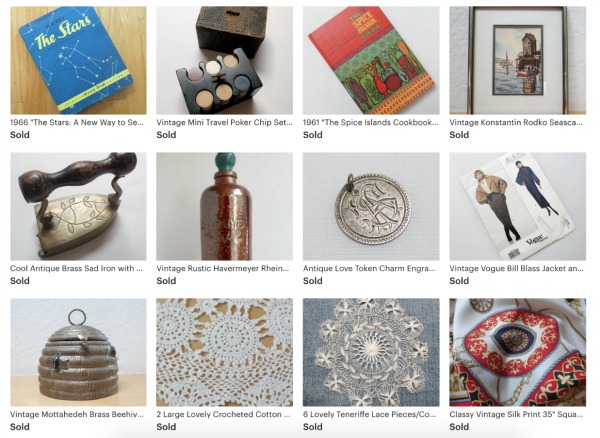Open the Vintage Konstantin Rodko Seascape title
Image resolution: width=600 pixels, height=438 pixels.
click(516, 122)
